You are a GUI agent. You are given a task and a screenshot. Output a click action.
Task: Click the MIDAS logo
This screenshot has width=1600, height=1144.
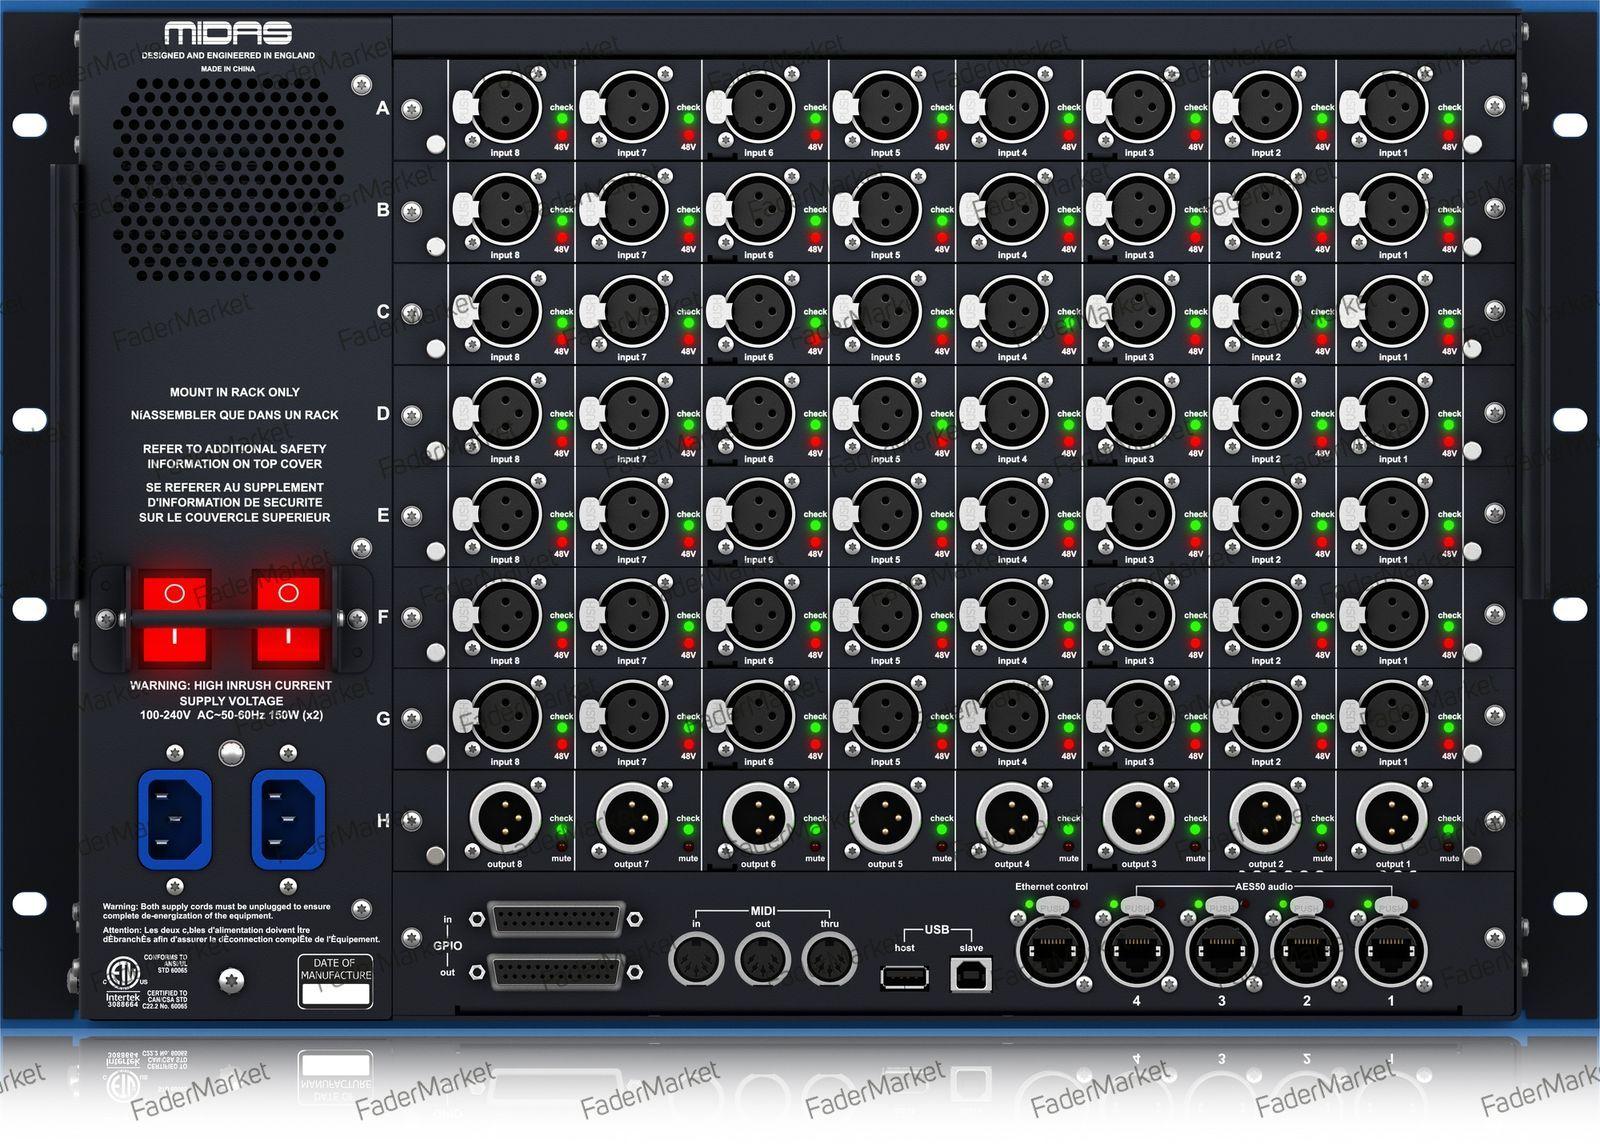pos(228,34)
